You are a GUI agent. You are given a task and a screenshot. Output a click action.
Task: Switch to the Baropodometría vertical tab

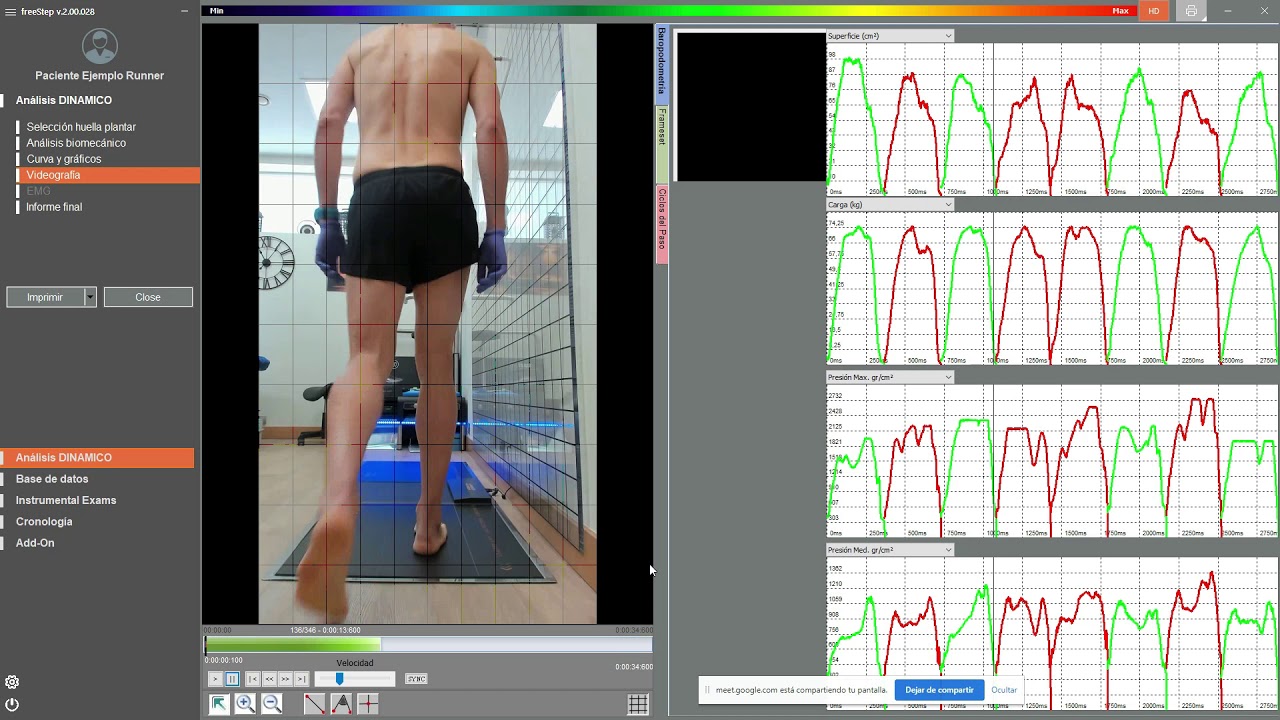click(662, 62)
